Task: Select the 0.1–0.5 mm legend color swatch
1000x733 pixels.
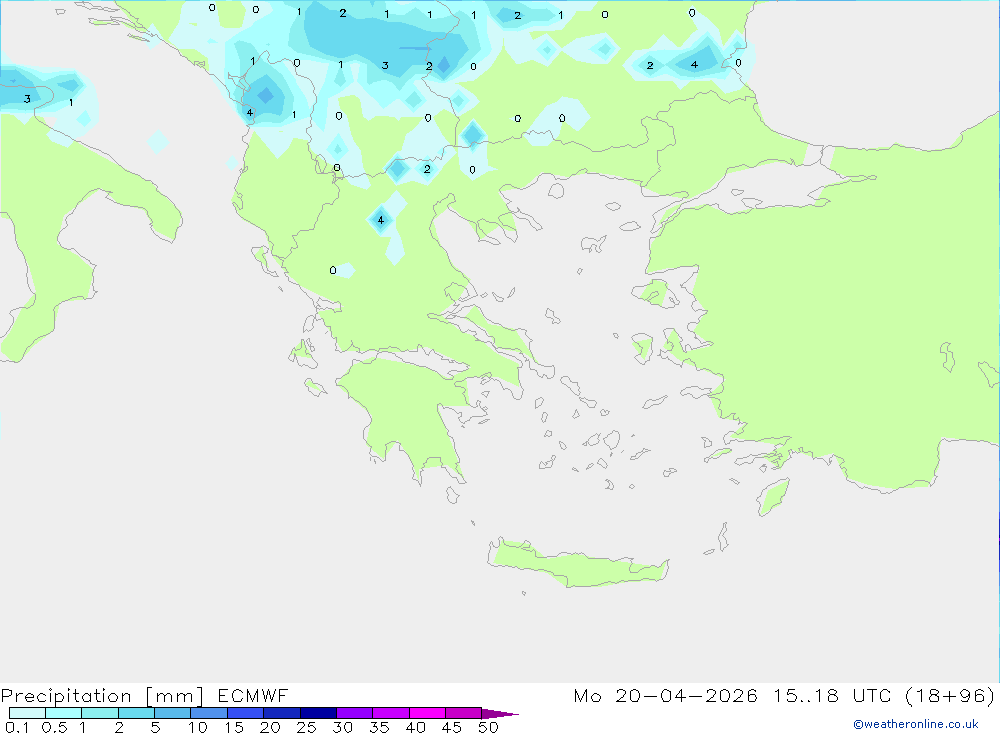Action: tap(27, 713)
